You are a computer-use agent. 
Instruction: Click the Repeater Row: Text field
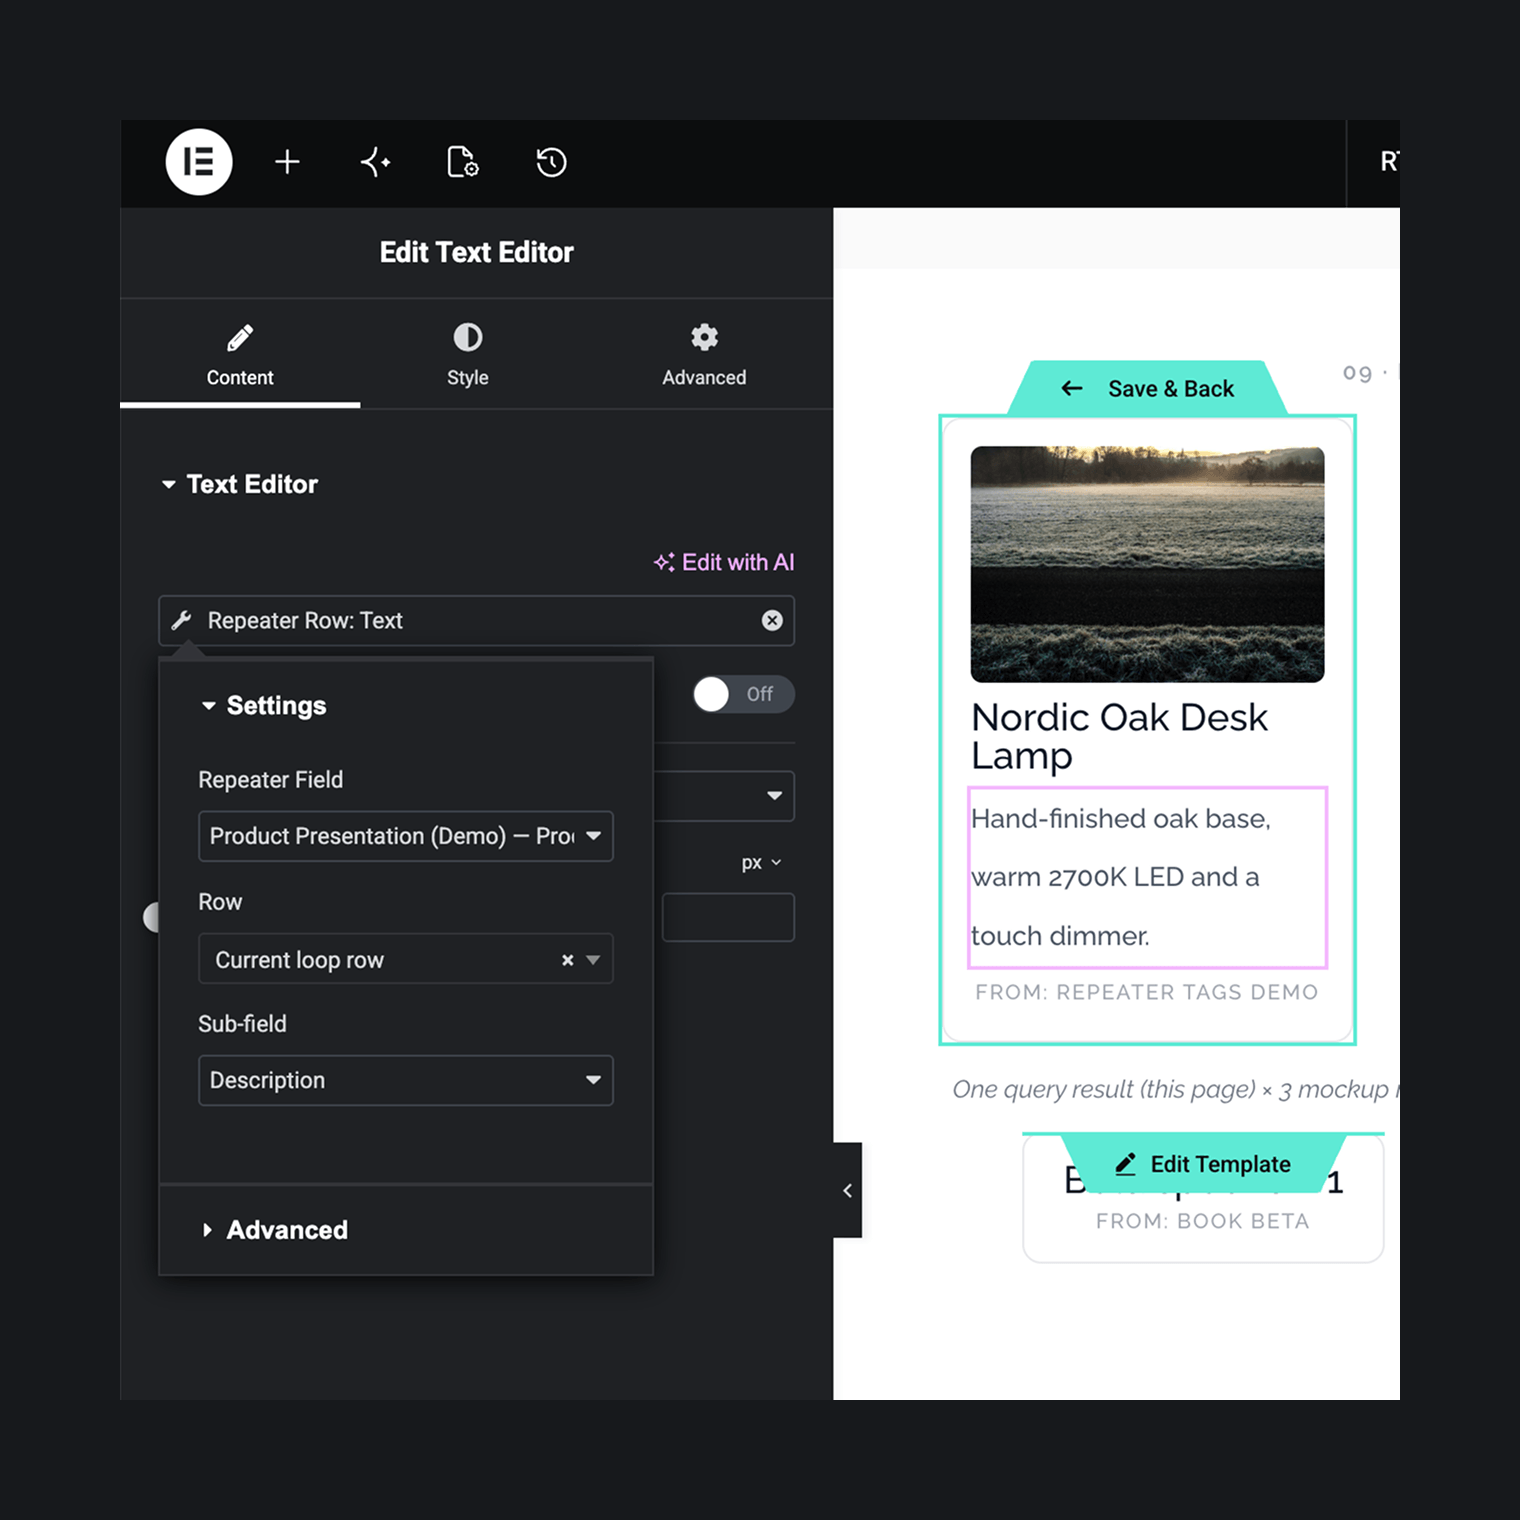coord(477,620)
